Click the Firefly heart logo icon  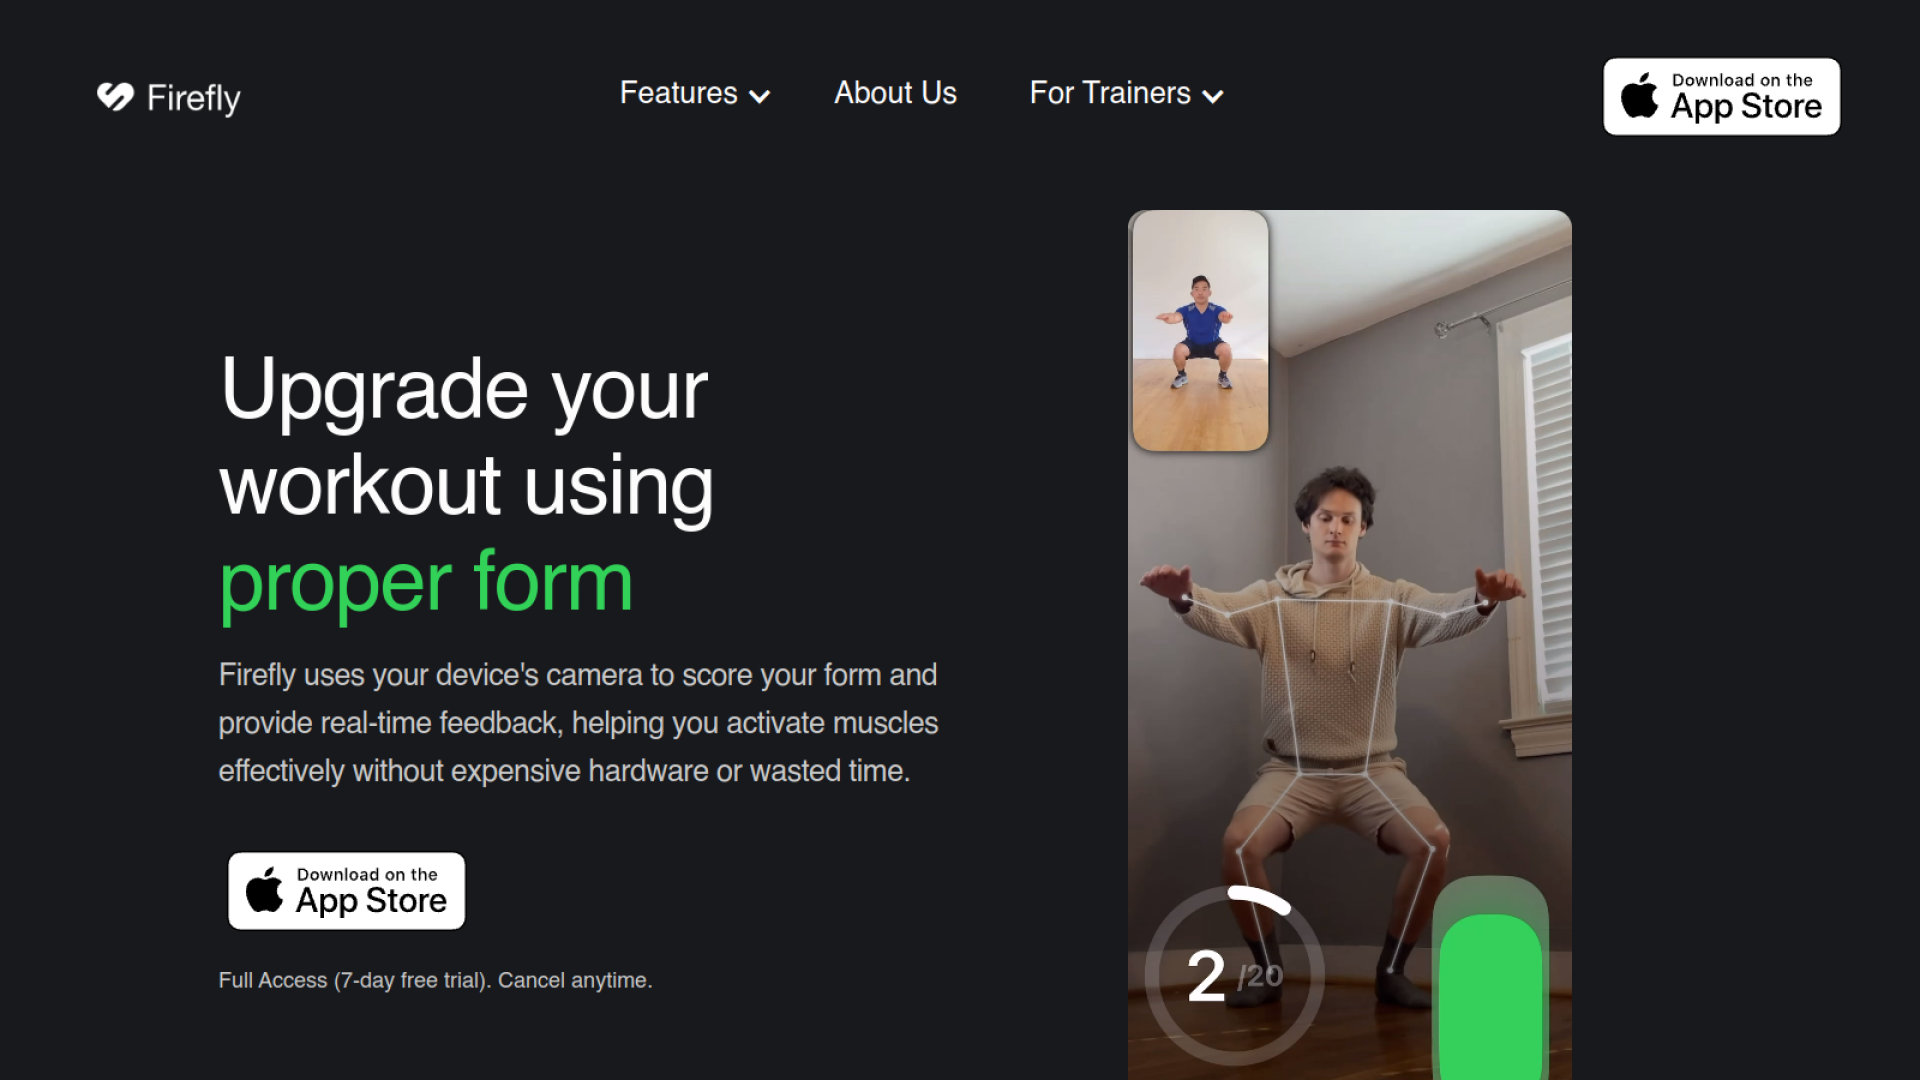coord(115,96)
